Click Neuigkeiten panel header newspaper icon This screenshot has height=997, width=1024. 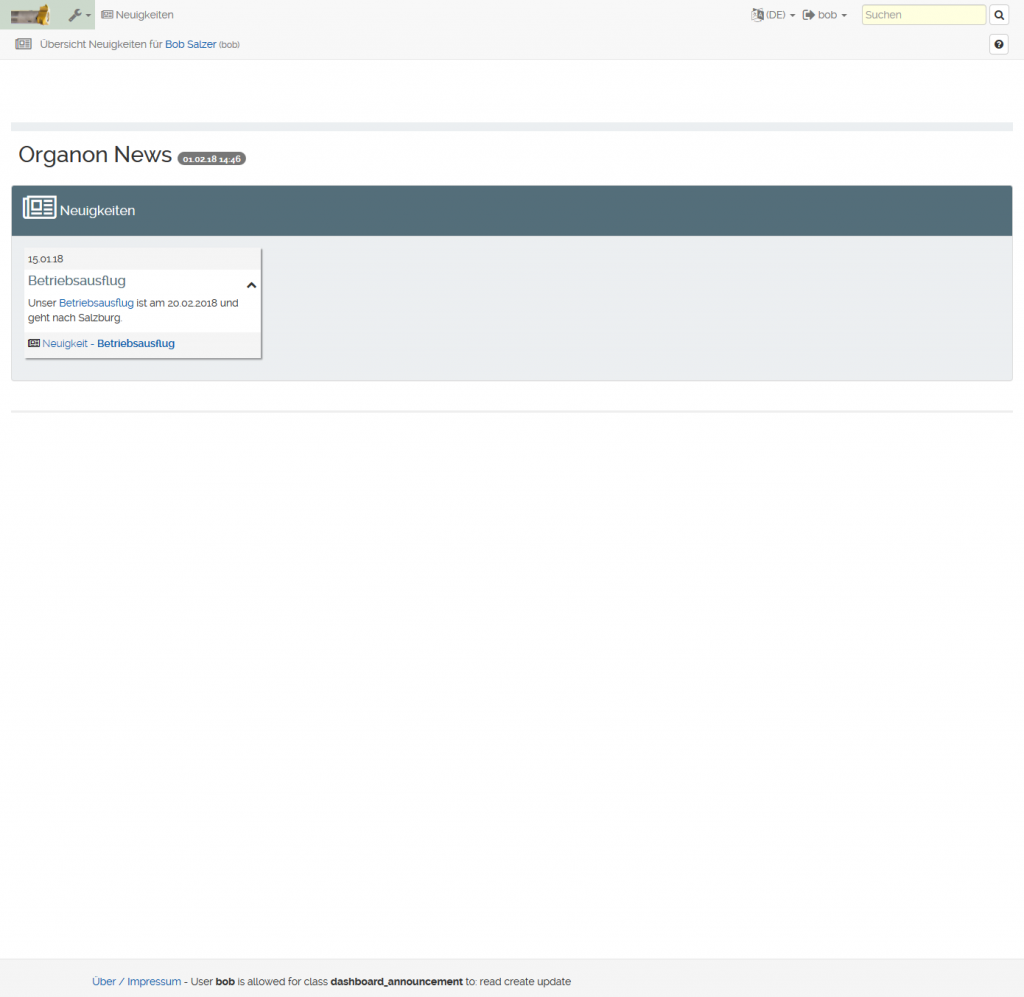pyautogui.click(x=39, y=208)
